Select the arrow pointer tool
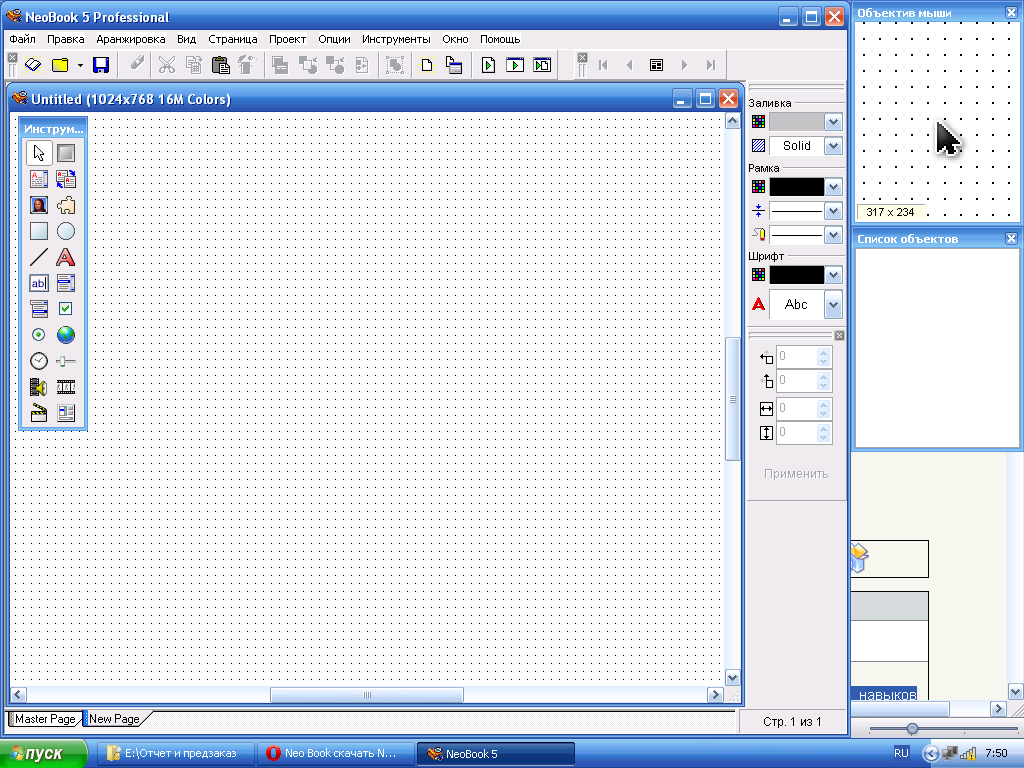This screenshot has width=1024, height=768. [x=39, y=153]
